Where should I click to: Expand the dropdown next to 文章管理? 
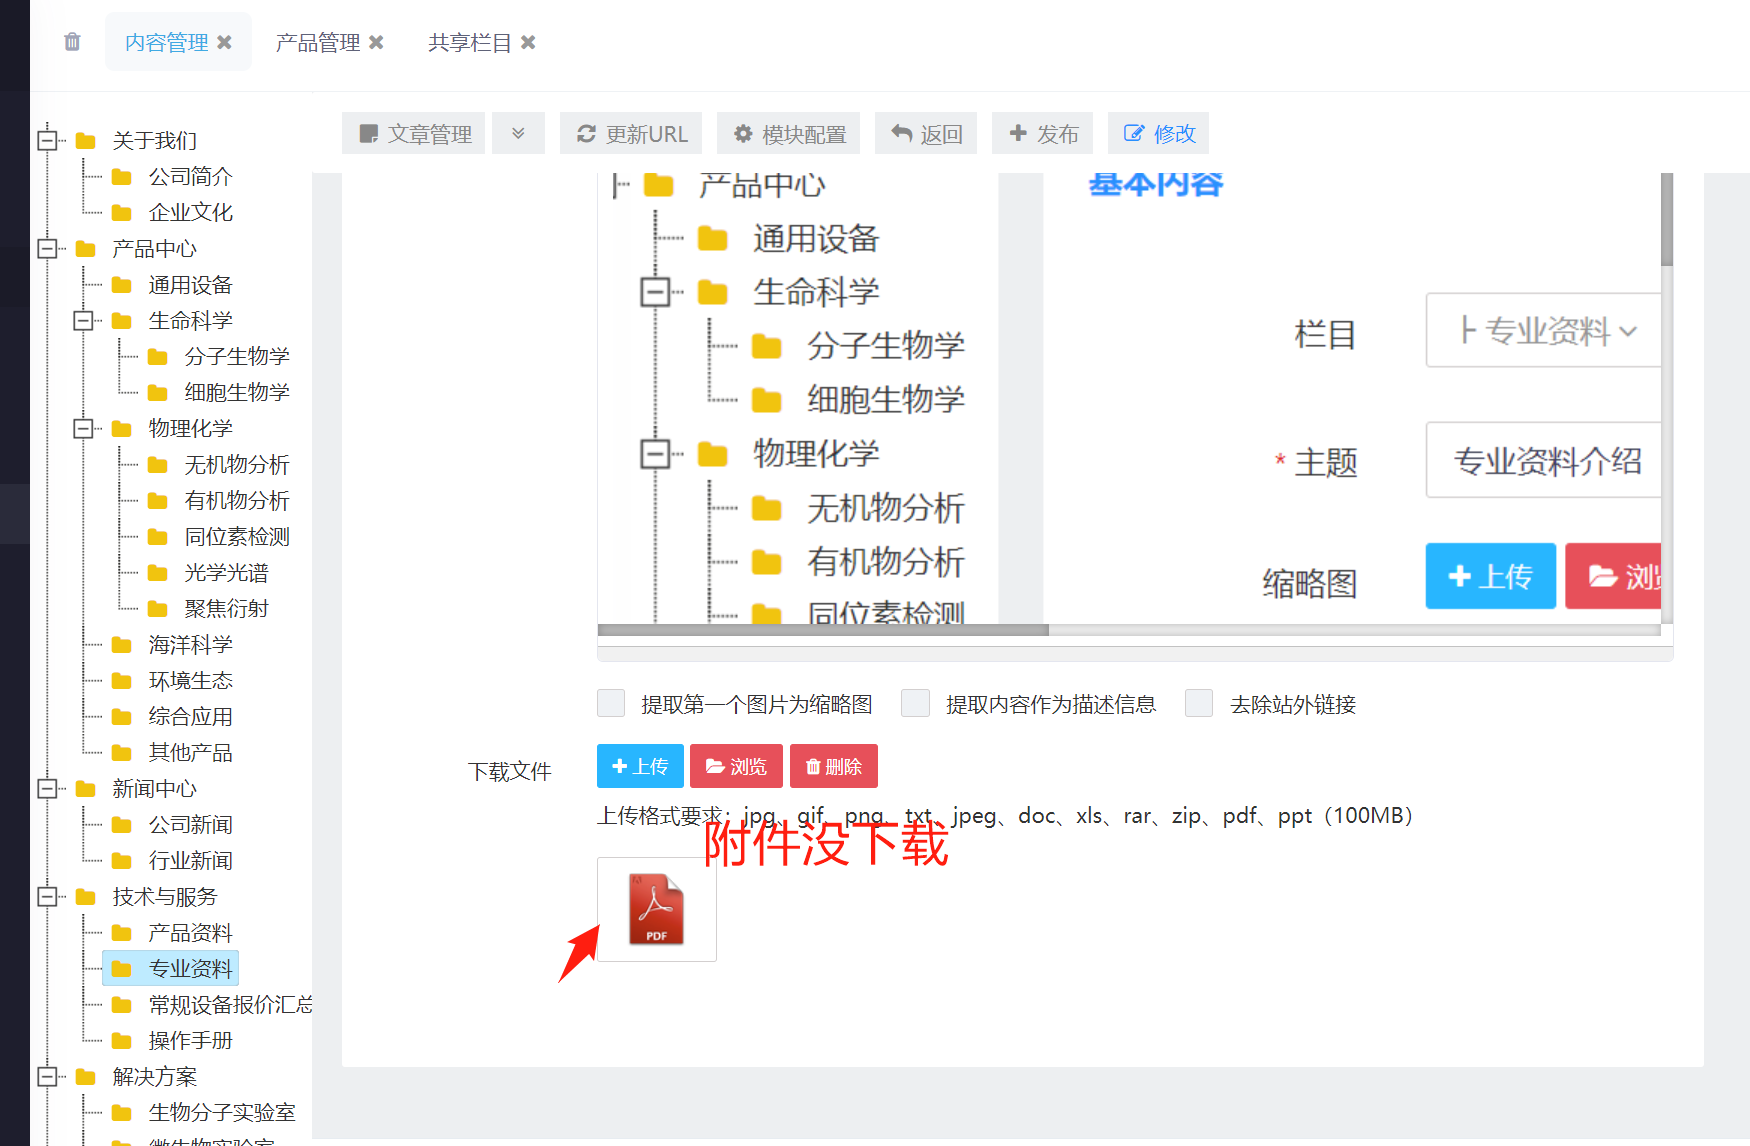pyautogui.click(x=518, y=133)
